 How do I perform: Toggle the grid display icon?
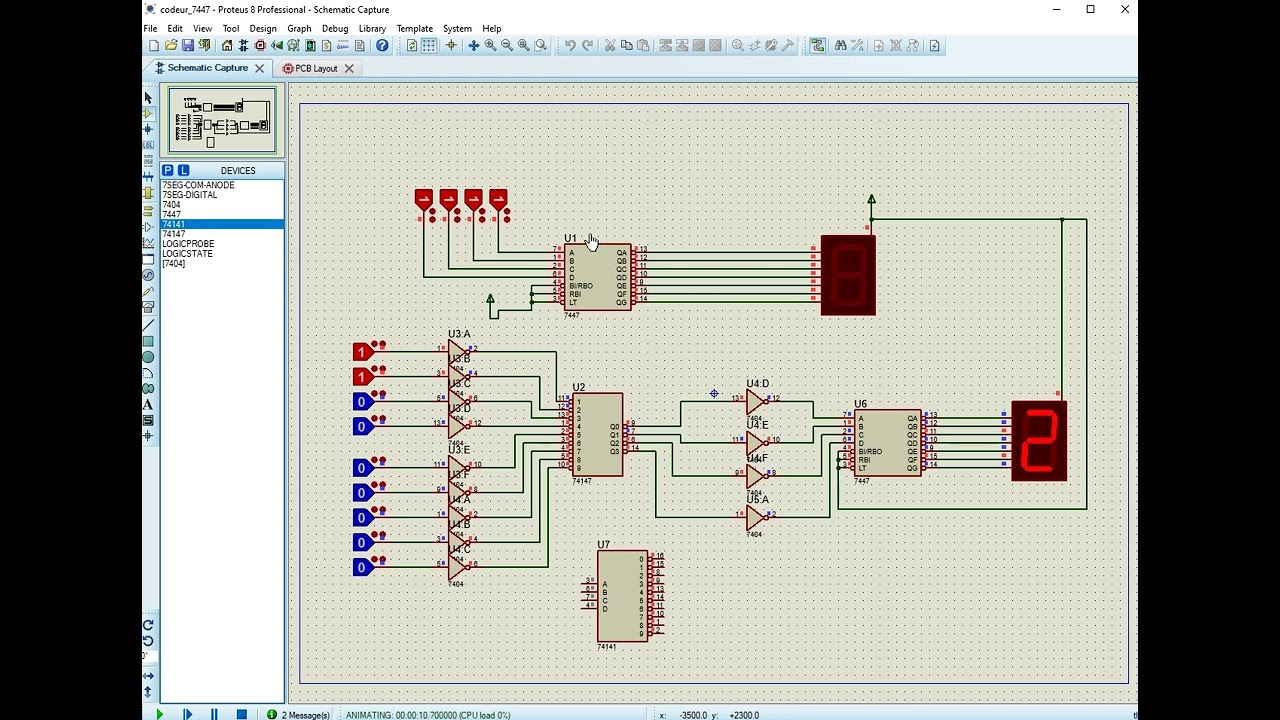tap(429, 45)
